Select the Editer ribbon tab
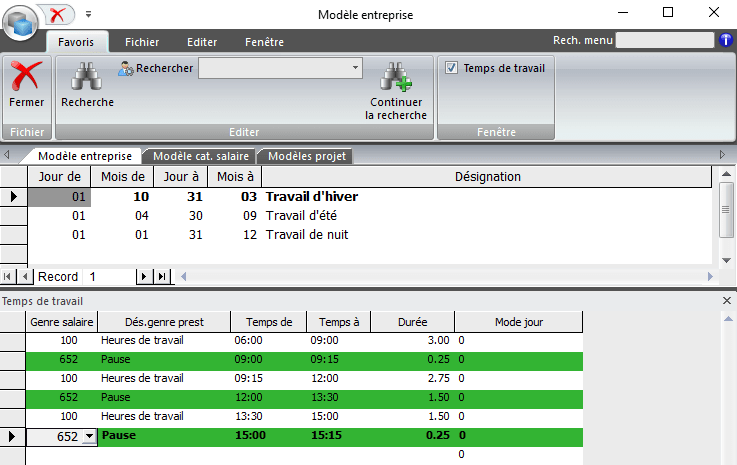This screenshot has height=465, width=737. coord(202,42)
